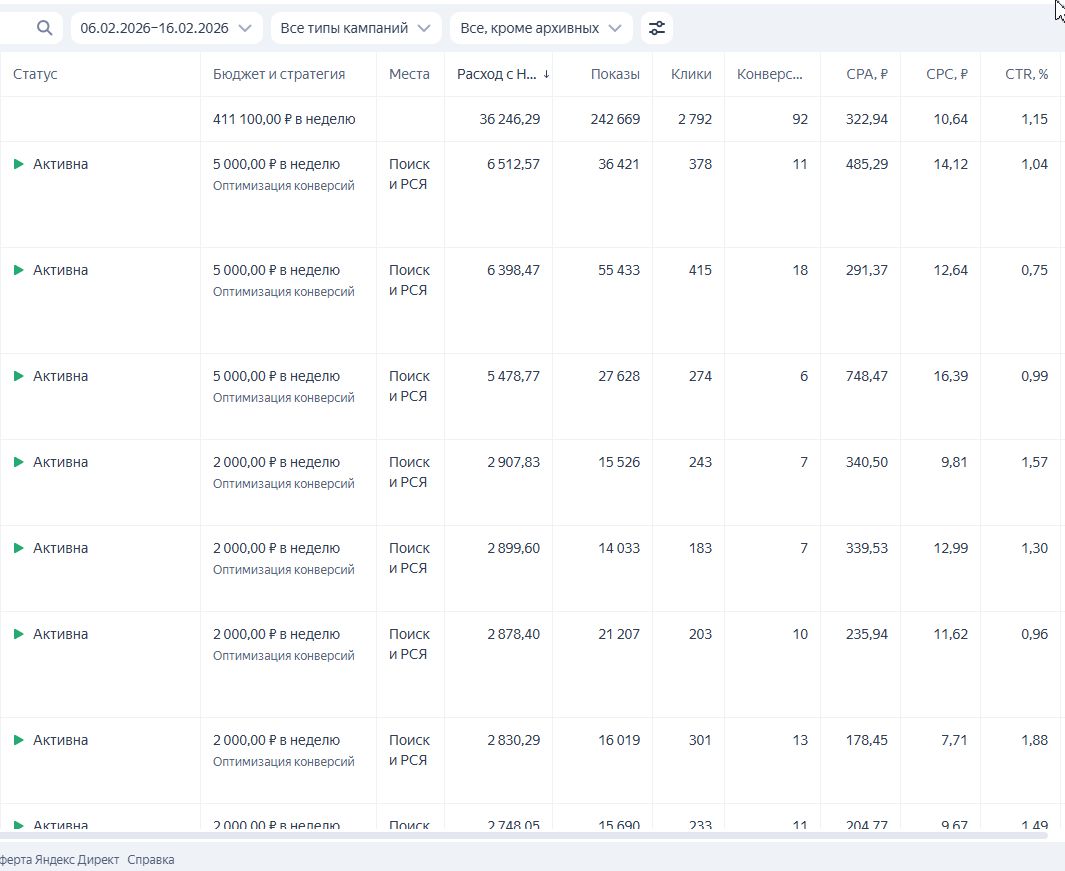
Task: Click the Бюджет и стратегия column header
Action: (279, 74)
